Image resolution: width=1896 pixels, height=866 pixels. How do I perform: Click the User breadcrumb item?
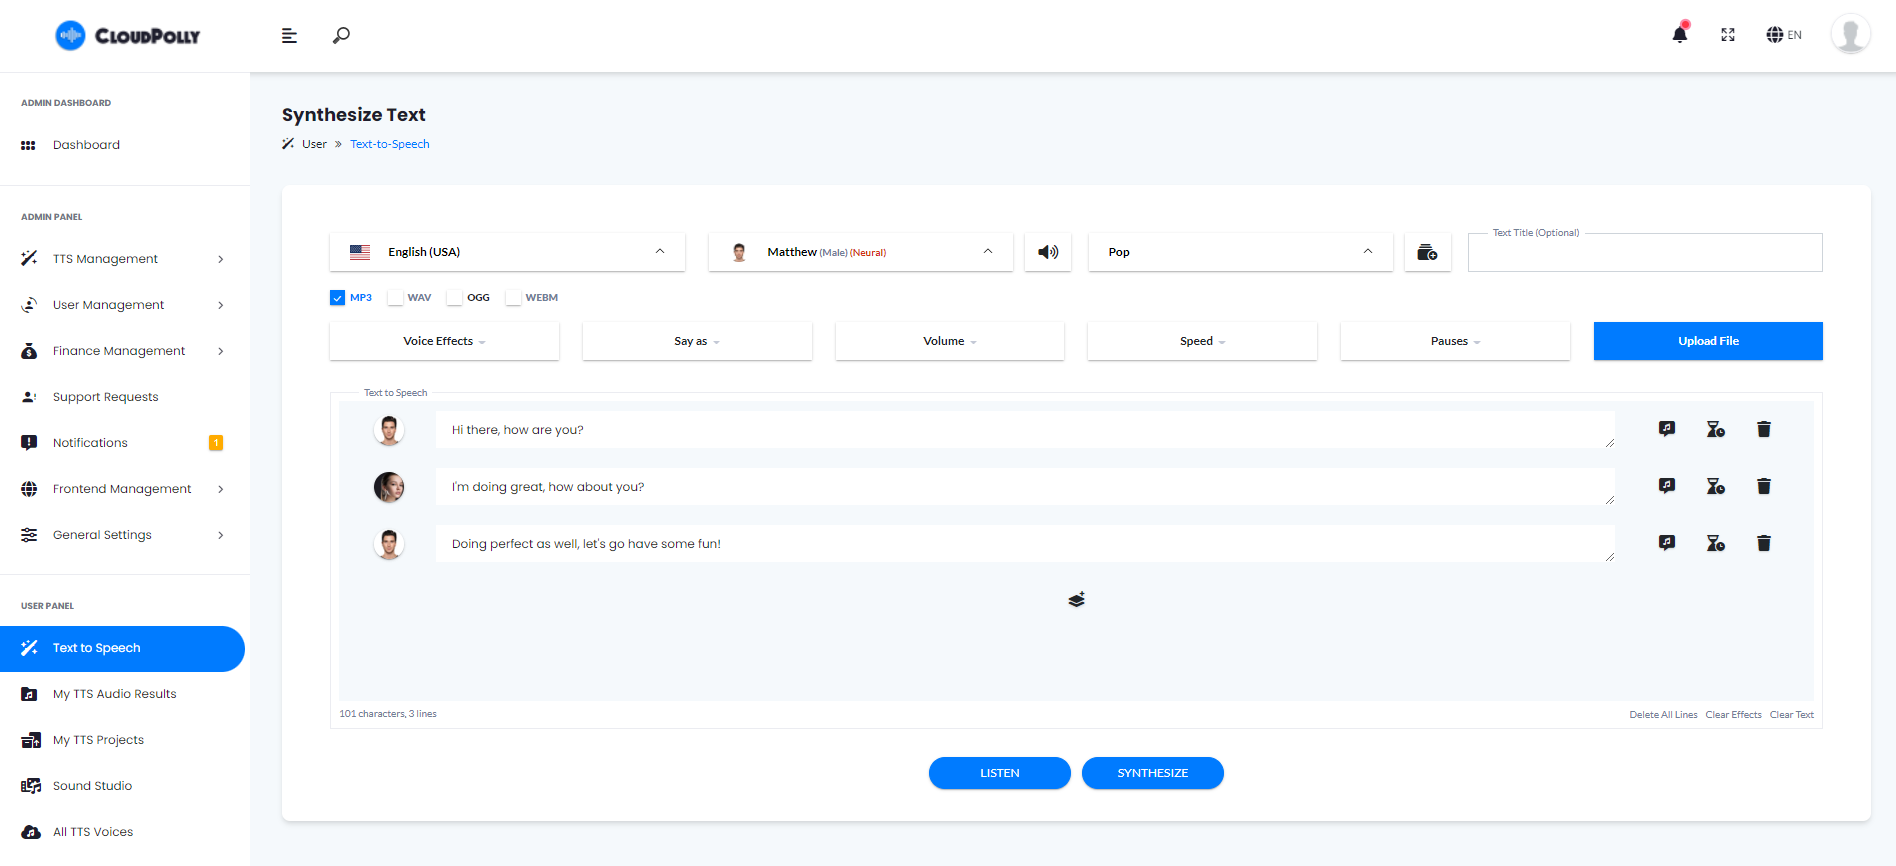point(314,144)
